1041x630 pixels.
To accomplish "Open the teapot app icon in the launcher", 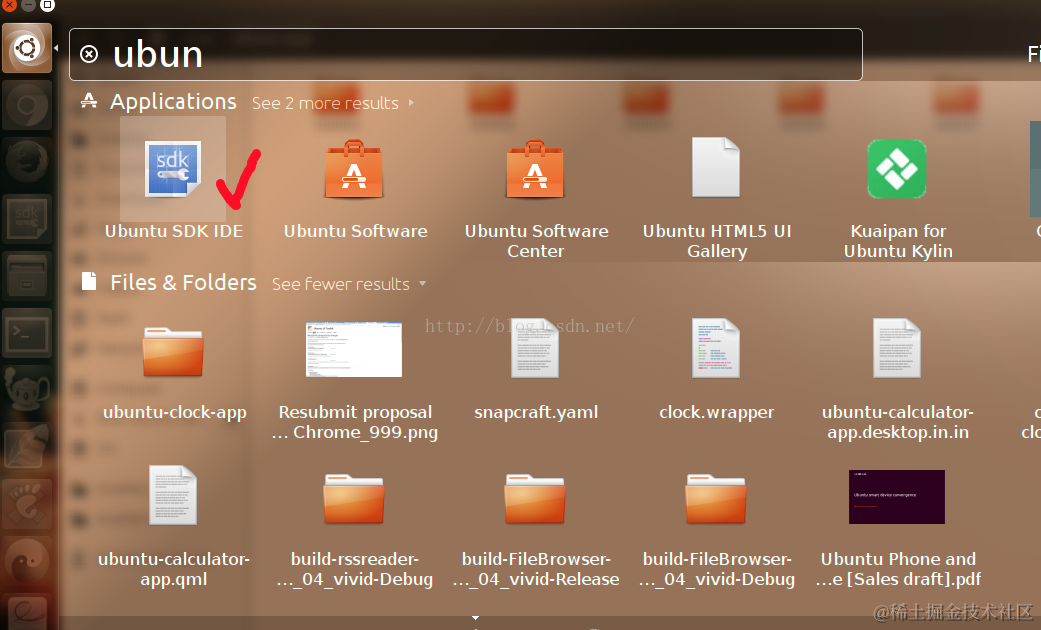I will click(27, 390).
